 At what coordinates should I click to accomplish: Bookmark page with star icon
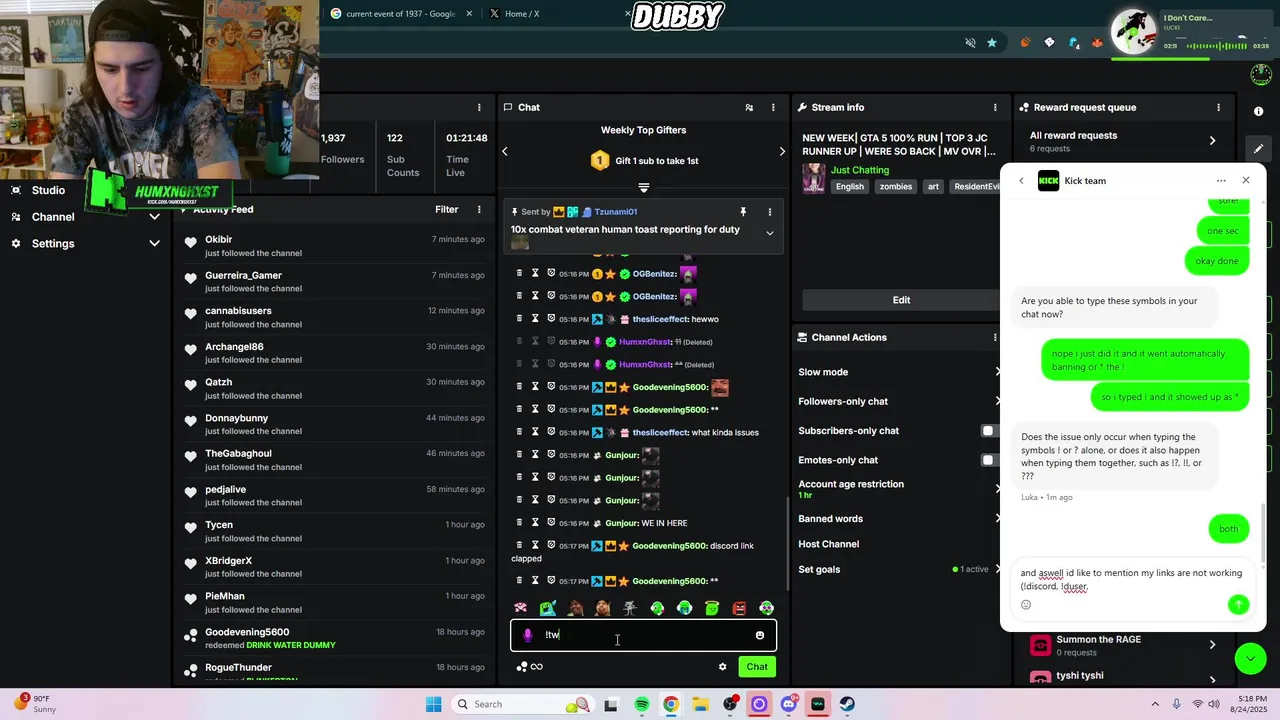tap(992, 43)
